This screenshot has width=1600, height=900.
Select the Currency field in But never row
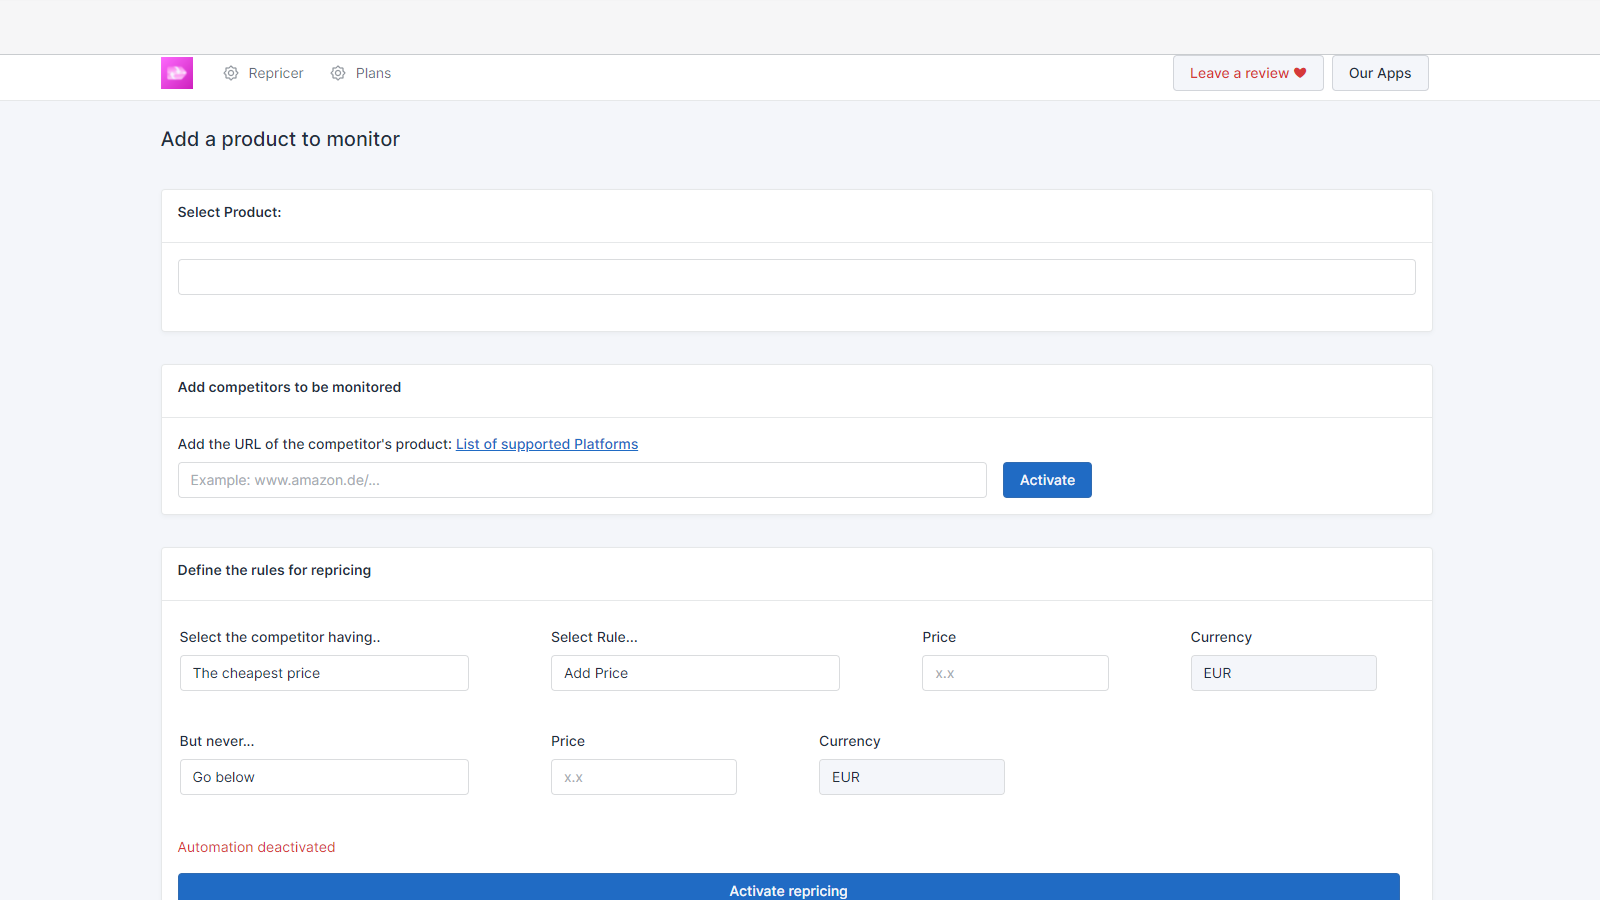911,777
